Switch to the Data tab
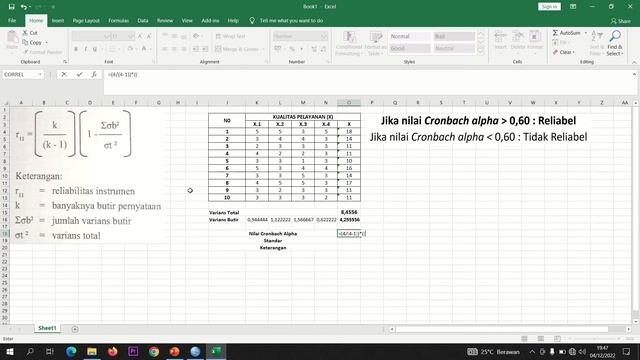Screen dimensions: 640x360 143,20
